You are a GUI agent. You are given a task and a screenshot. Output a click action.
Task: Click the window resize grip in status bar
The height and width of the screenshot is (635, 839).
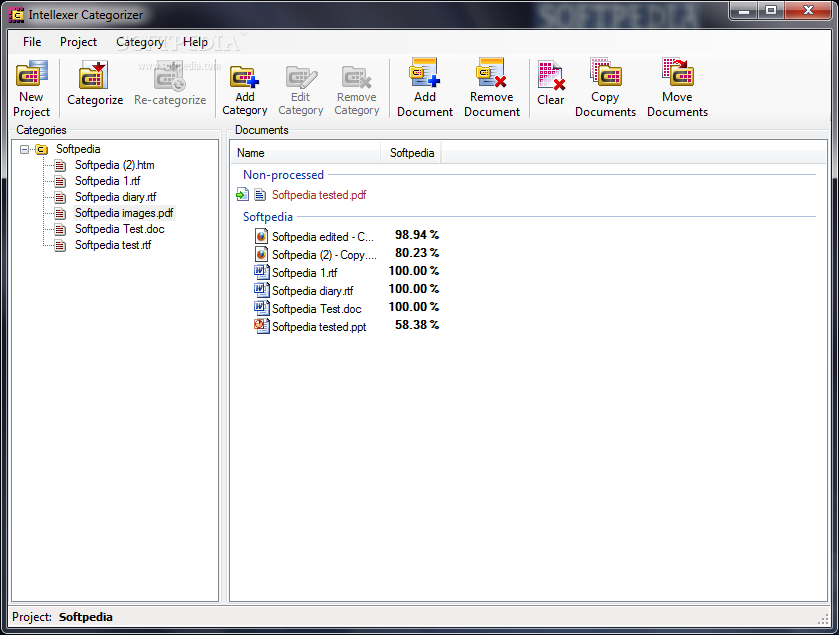click(823, 619)
